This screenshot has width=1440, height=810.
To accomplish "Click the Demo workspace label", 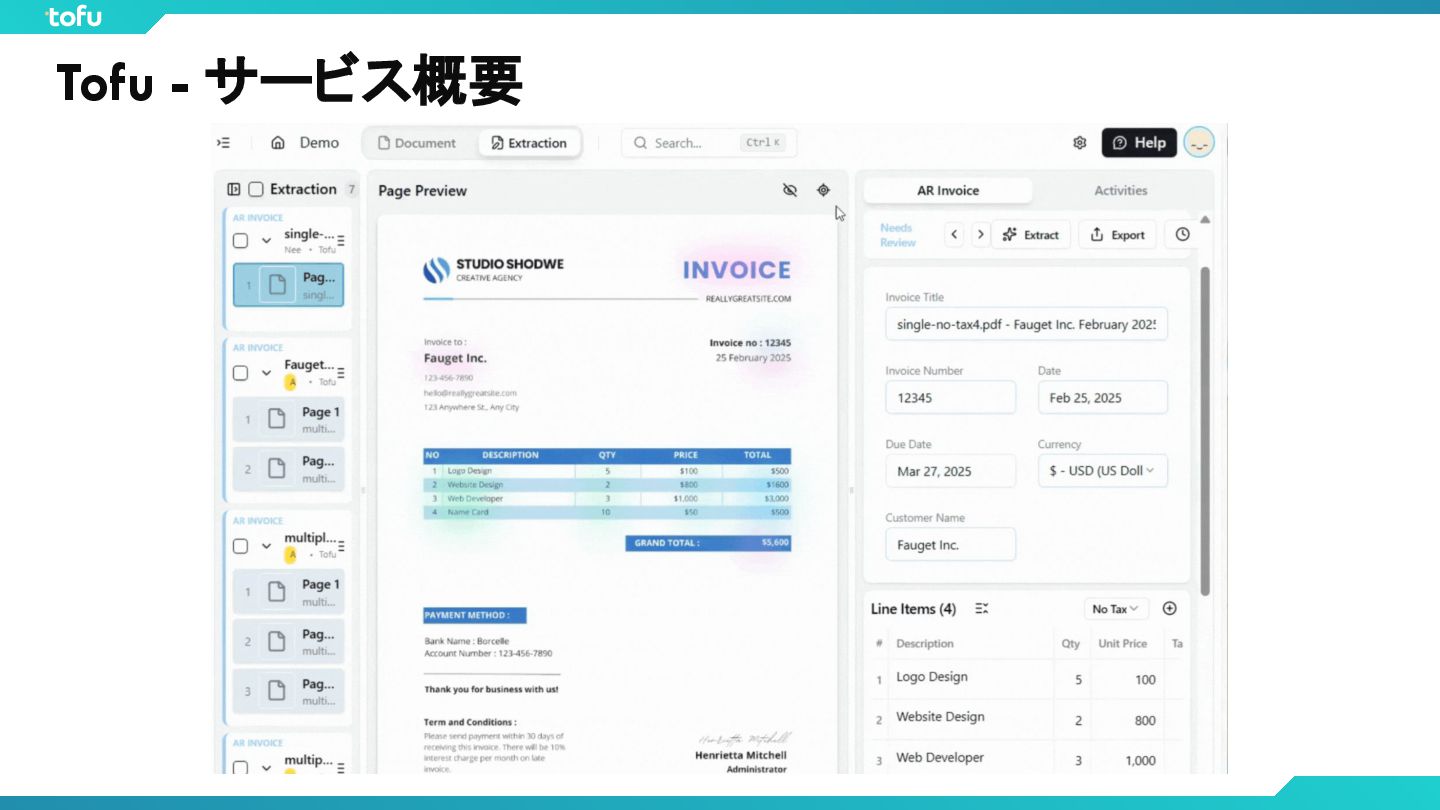I will coord(319,143).
